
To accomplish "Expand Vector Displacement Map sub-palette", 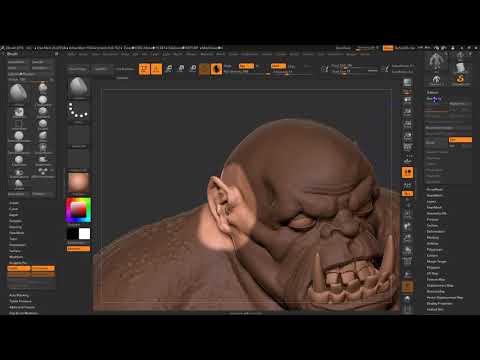I will [445, 297].
